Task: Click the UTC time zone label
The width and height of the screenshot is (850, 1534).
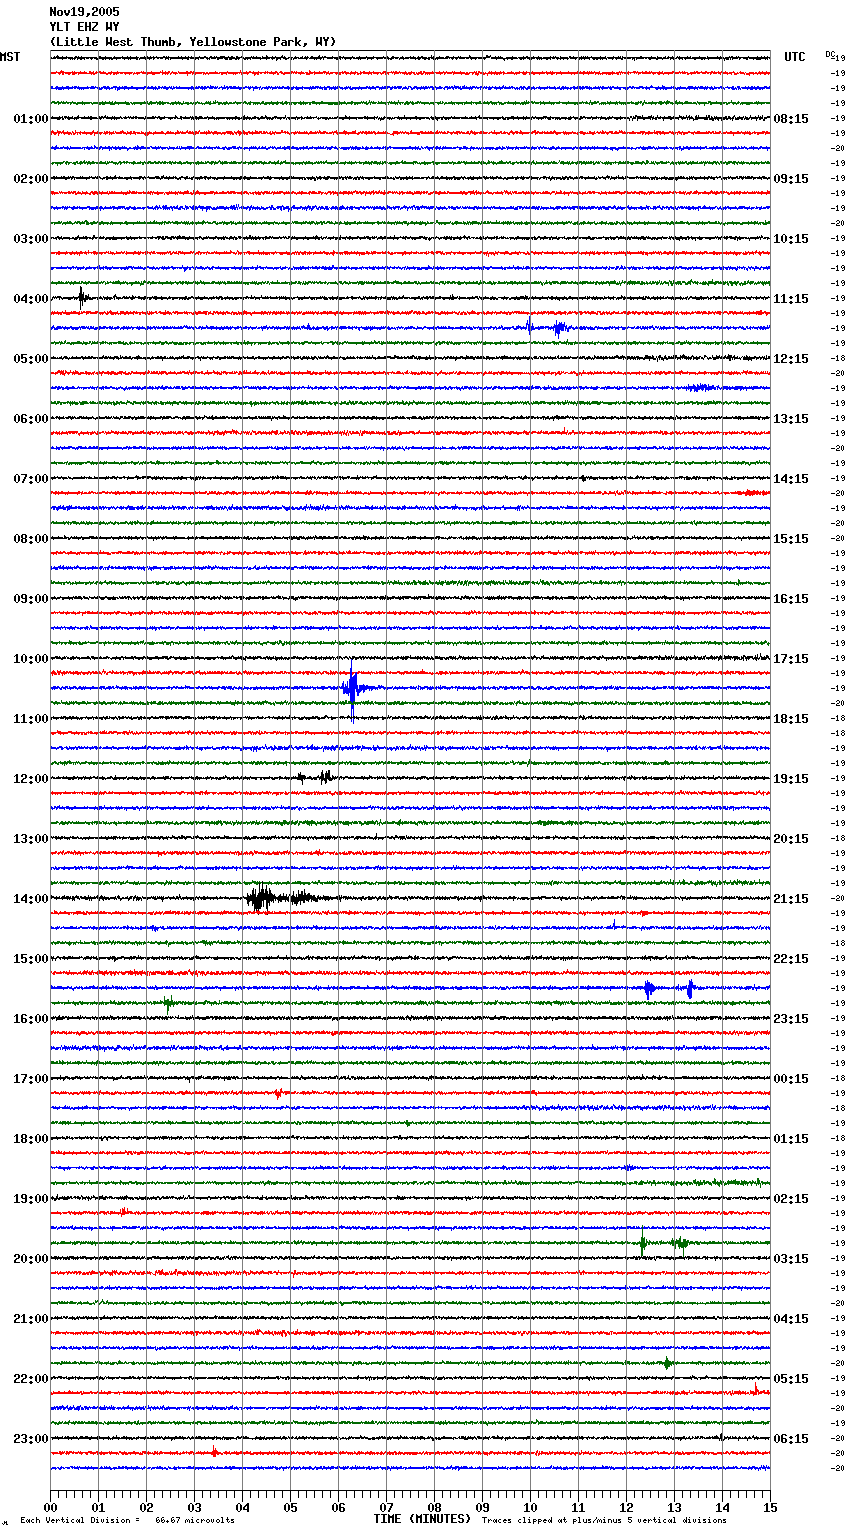Action: pos(795,57)
